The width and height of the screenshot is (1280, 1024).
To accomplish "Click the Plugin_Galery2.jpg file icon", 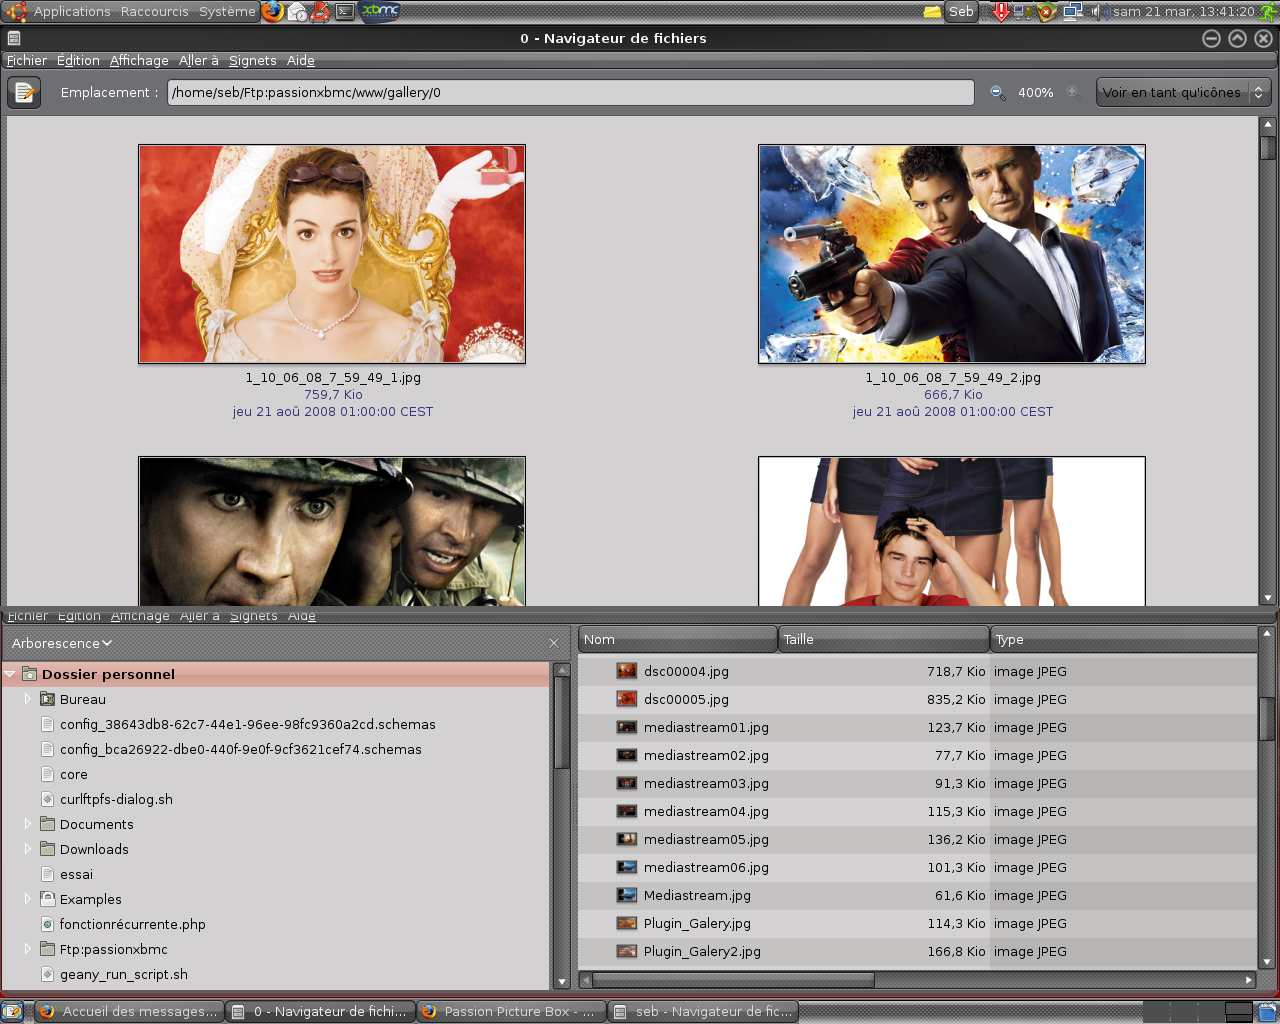I will tap(627, 951).
